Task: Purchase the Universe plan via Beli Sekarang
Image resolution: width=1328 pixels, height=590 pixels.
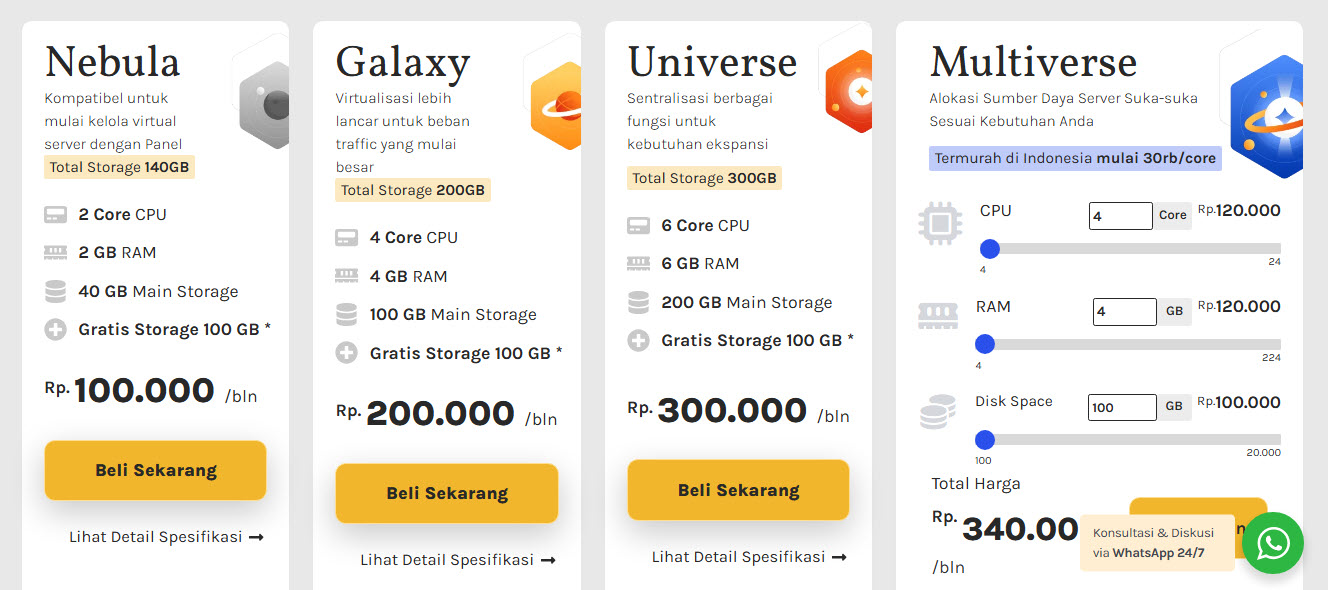Action: pos(738,490)
